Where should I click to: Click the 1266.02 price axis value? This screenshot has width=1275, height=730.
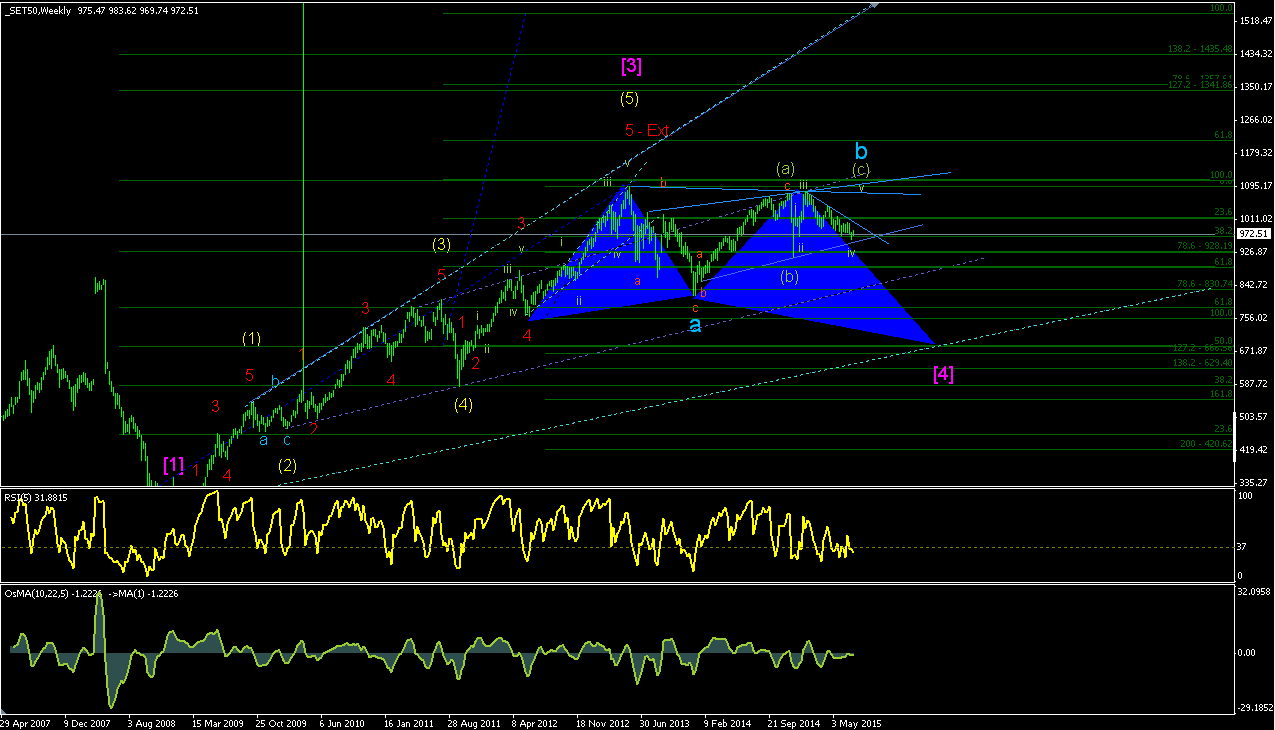(x=1254, y=120)
